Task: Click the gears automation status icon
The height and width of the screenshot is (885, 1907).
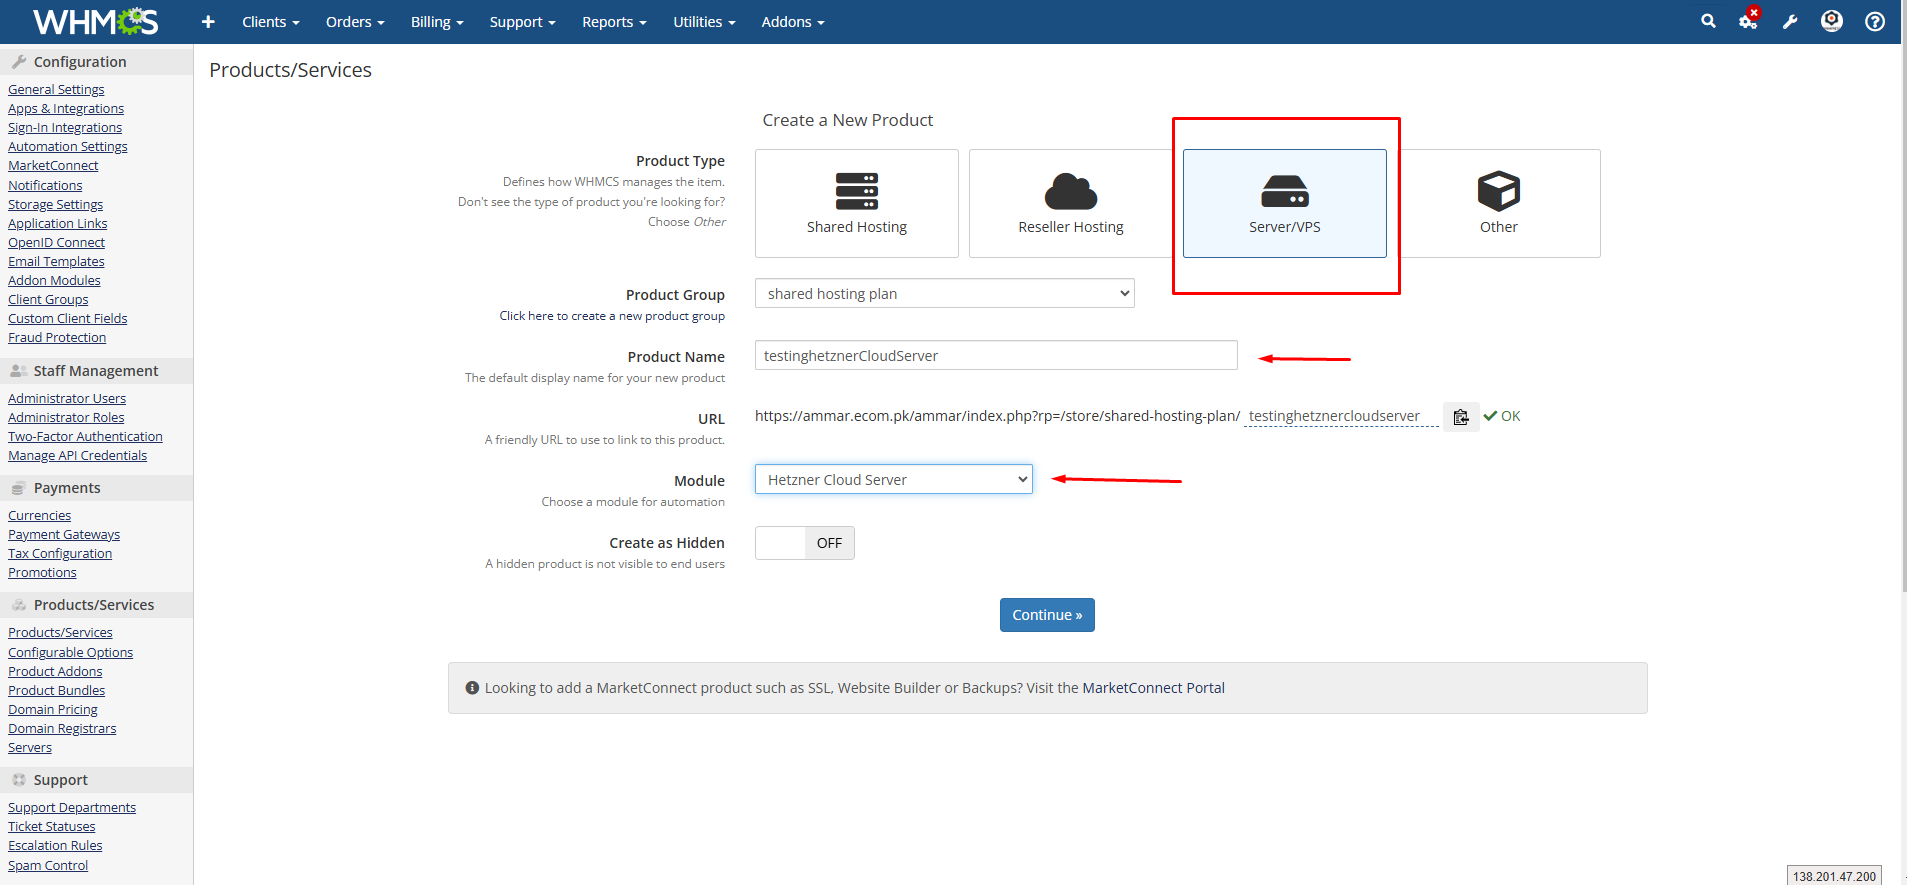Action: pyautogui.click(x=1748, y=21)
